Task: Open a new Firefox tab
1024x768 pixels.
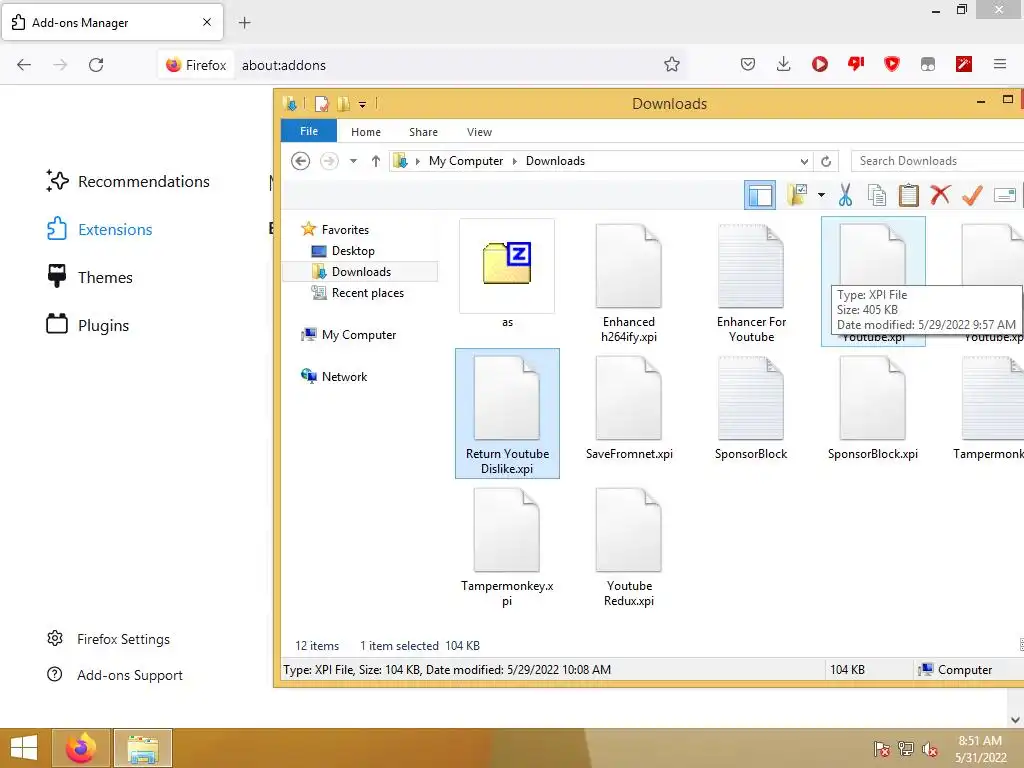Action: click(244, 23)
